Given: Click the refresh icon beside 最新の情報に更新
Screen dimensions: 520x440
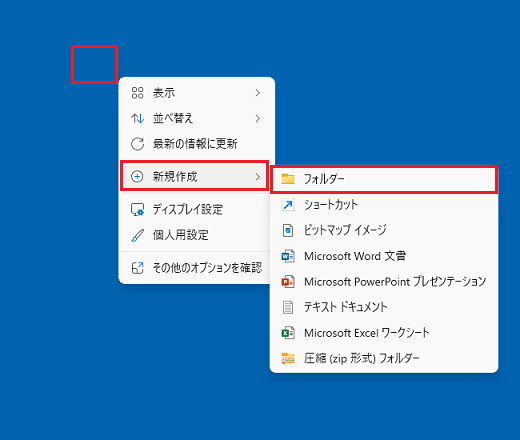Looking at the screenshot, I should pos(137,144).
